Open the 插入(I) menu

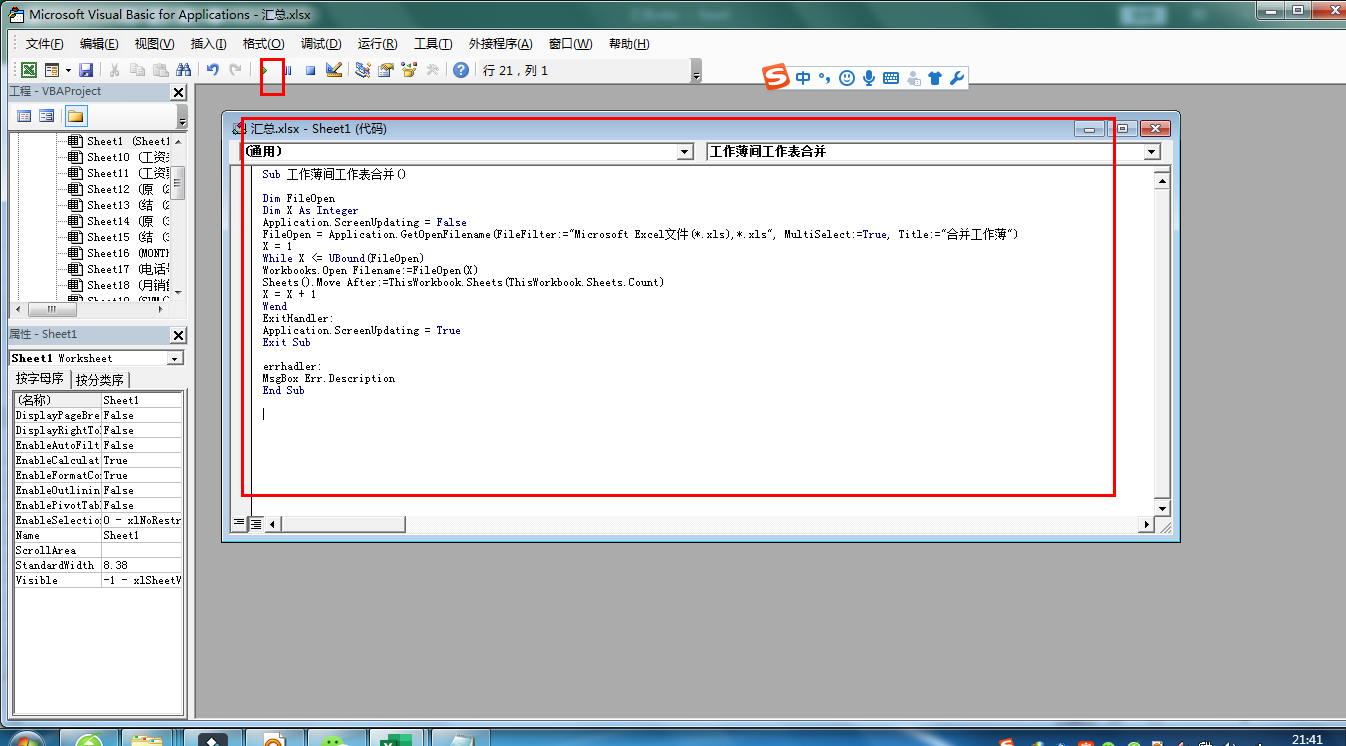coord(208,44)
